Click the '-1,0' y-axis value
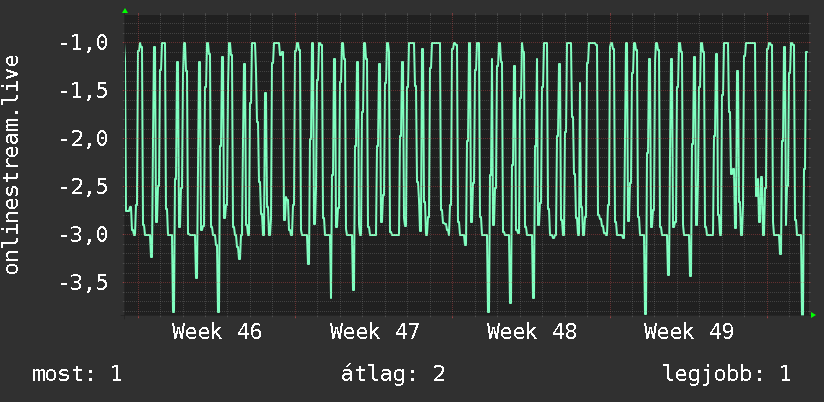824x402 pixels. pos(84,44)
